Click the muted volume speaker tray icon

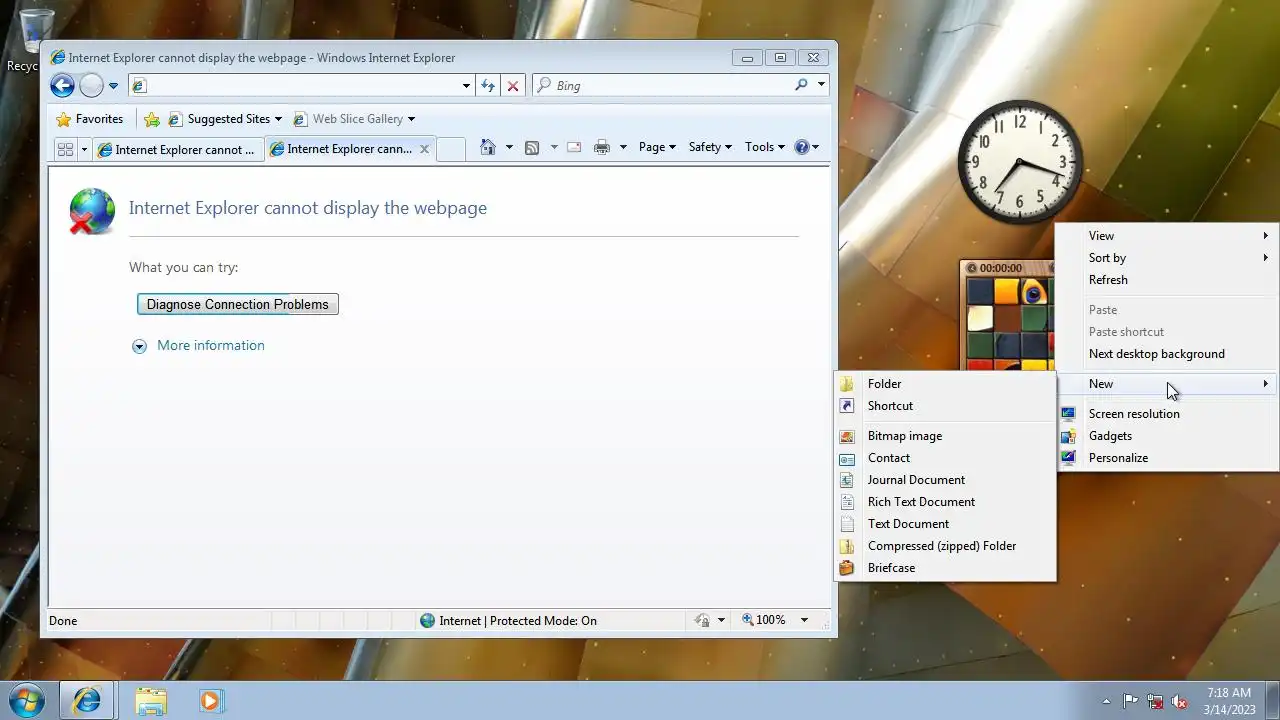point(1179,701)
